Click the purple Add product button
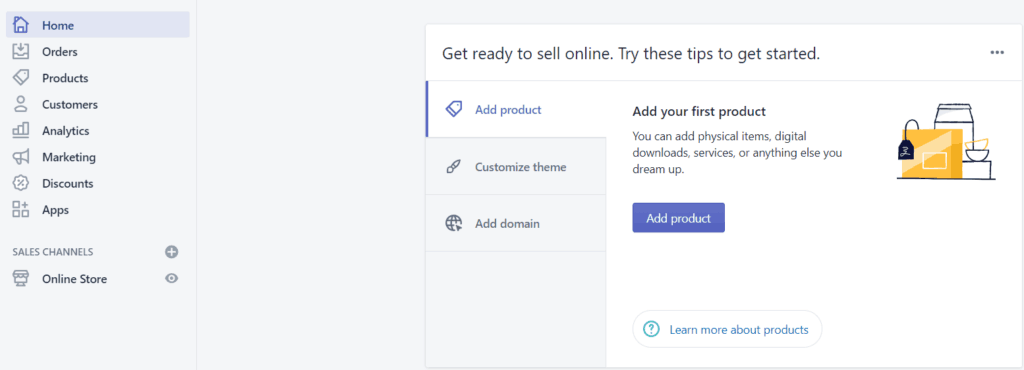The height and width of the screenshot is (370, 1024). 679,218
